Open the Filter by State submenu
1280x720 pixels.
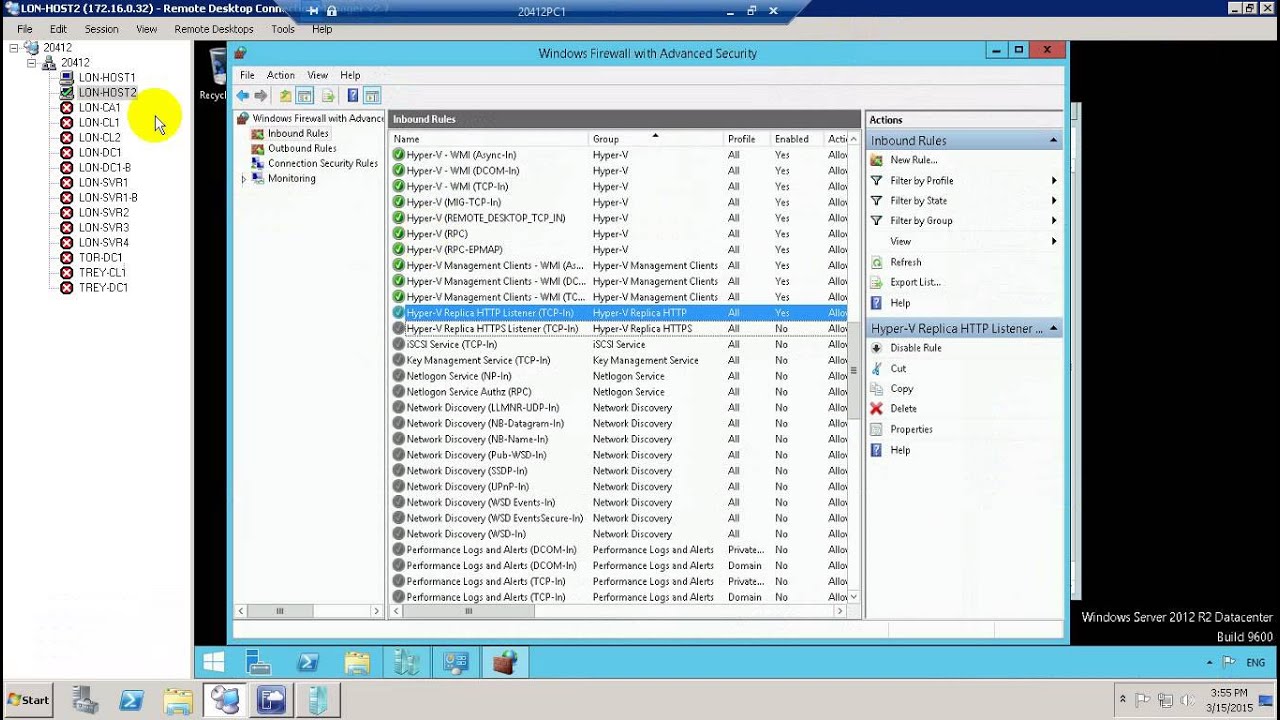tap(964, 201)
